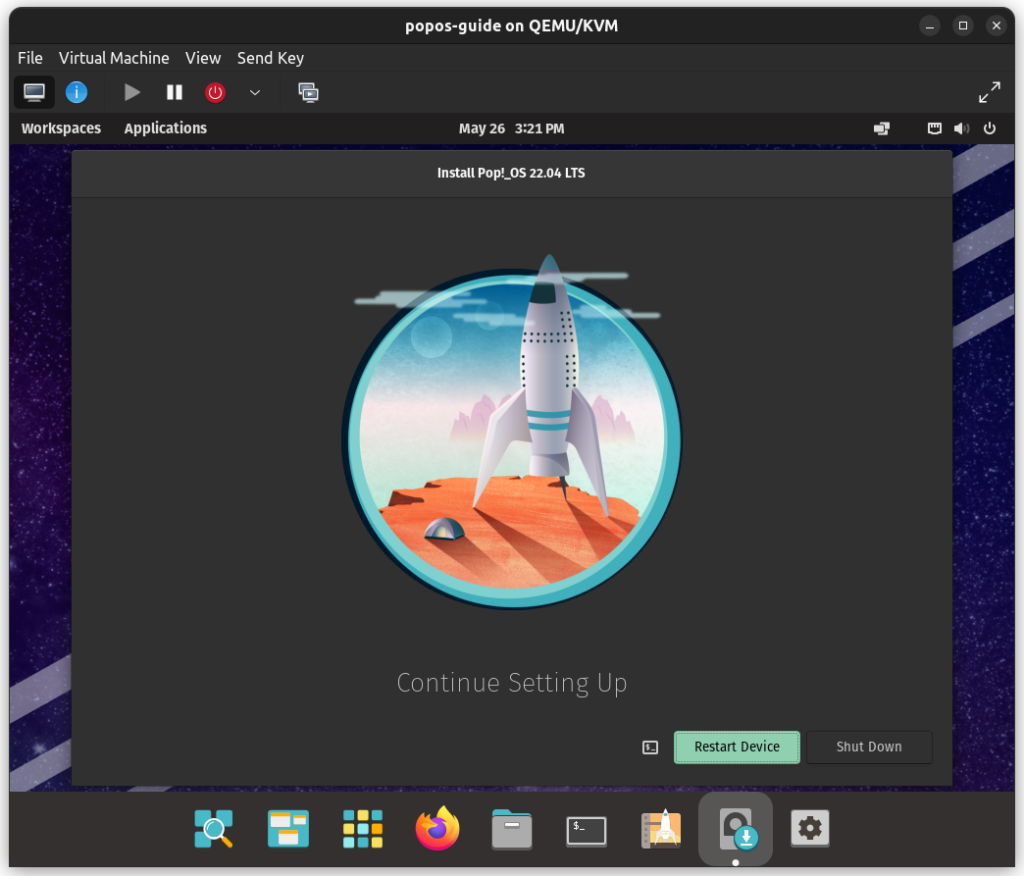
Task: Open Pop!_Shop rocket icon in dock
Action: (x=661, y=828)
